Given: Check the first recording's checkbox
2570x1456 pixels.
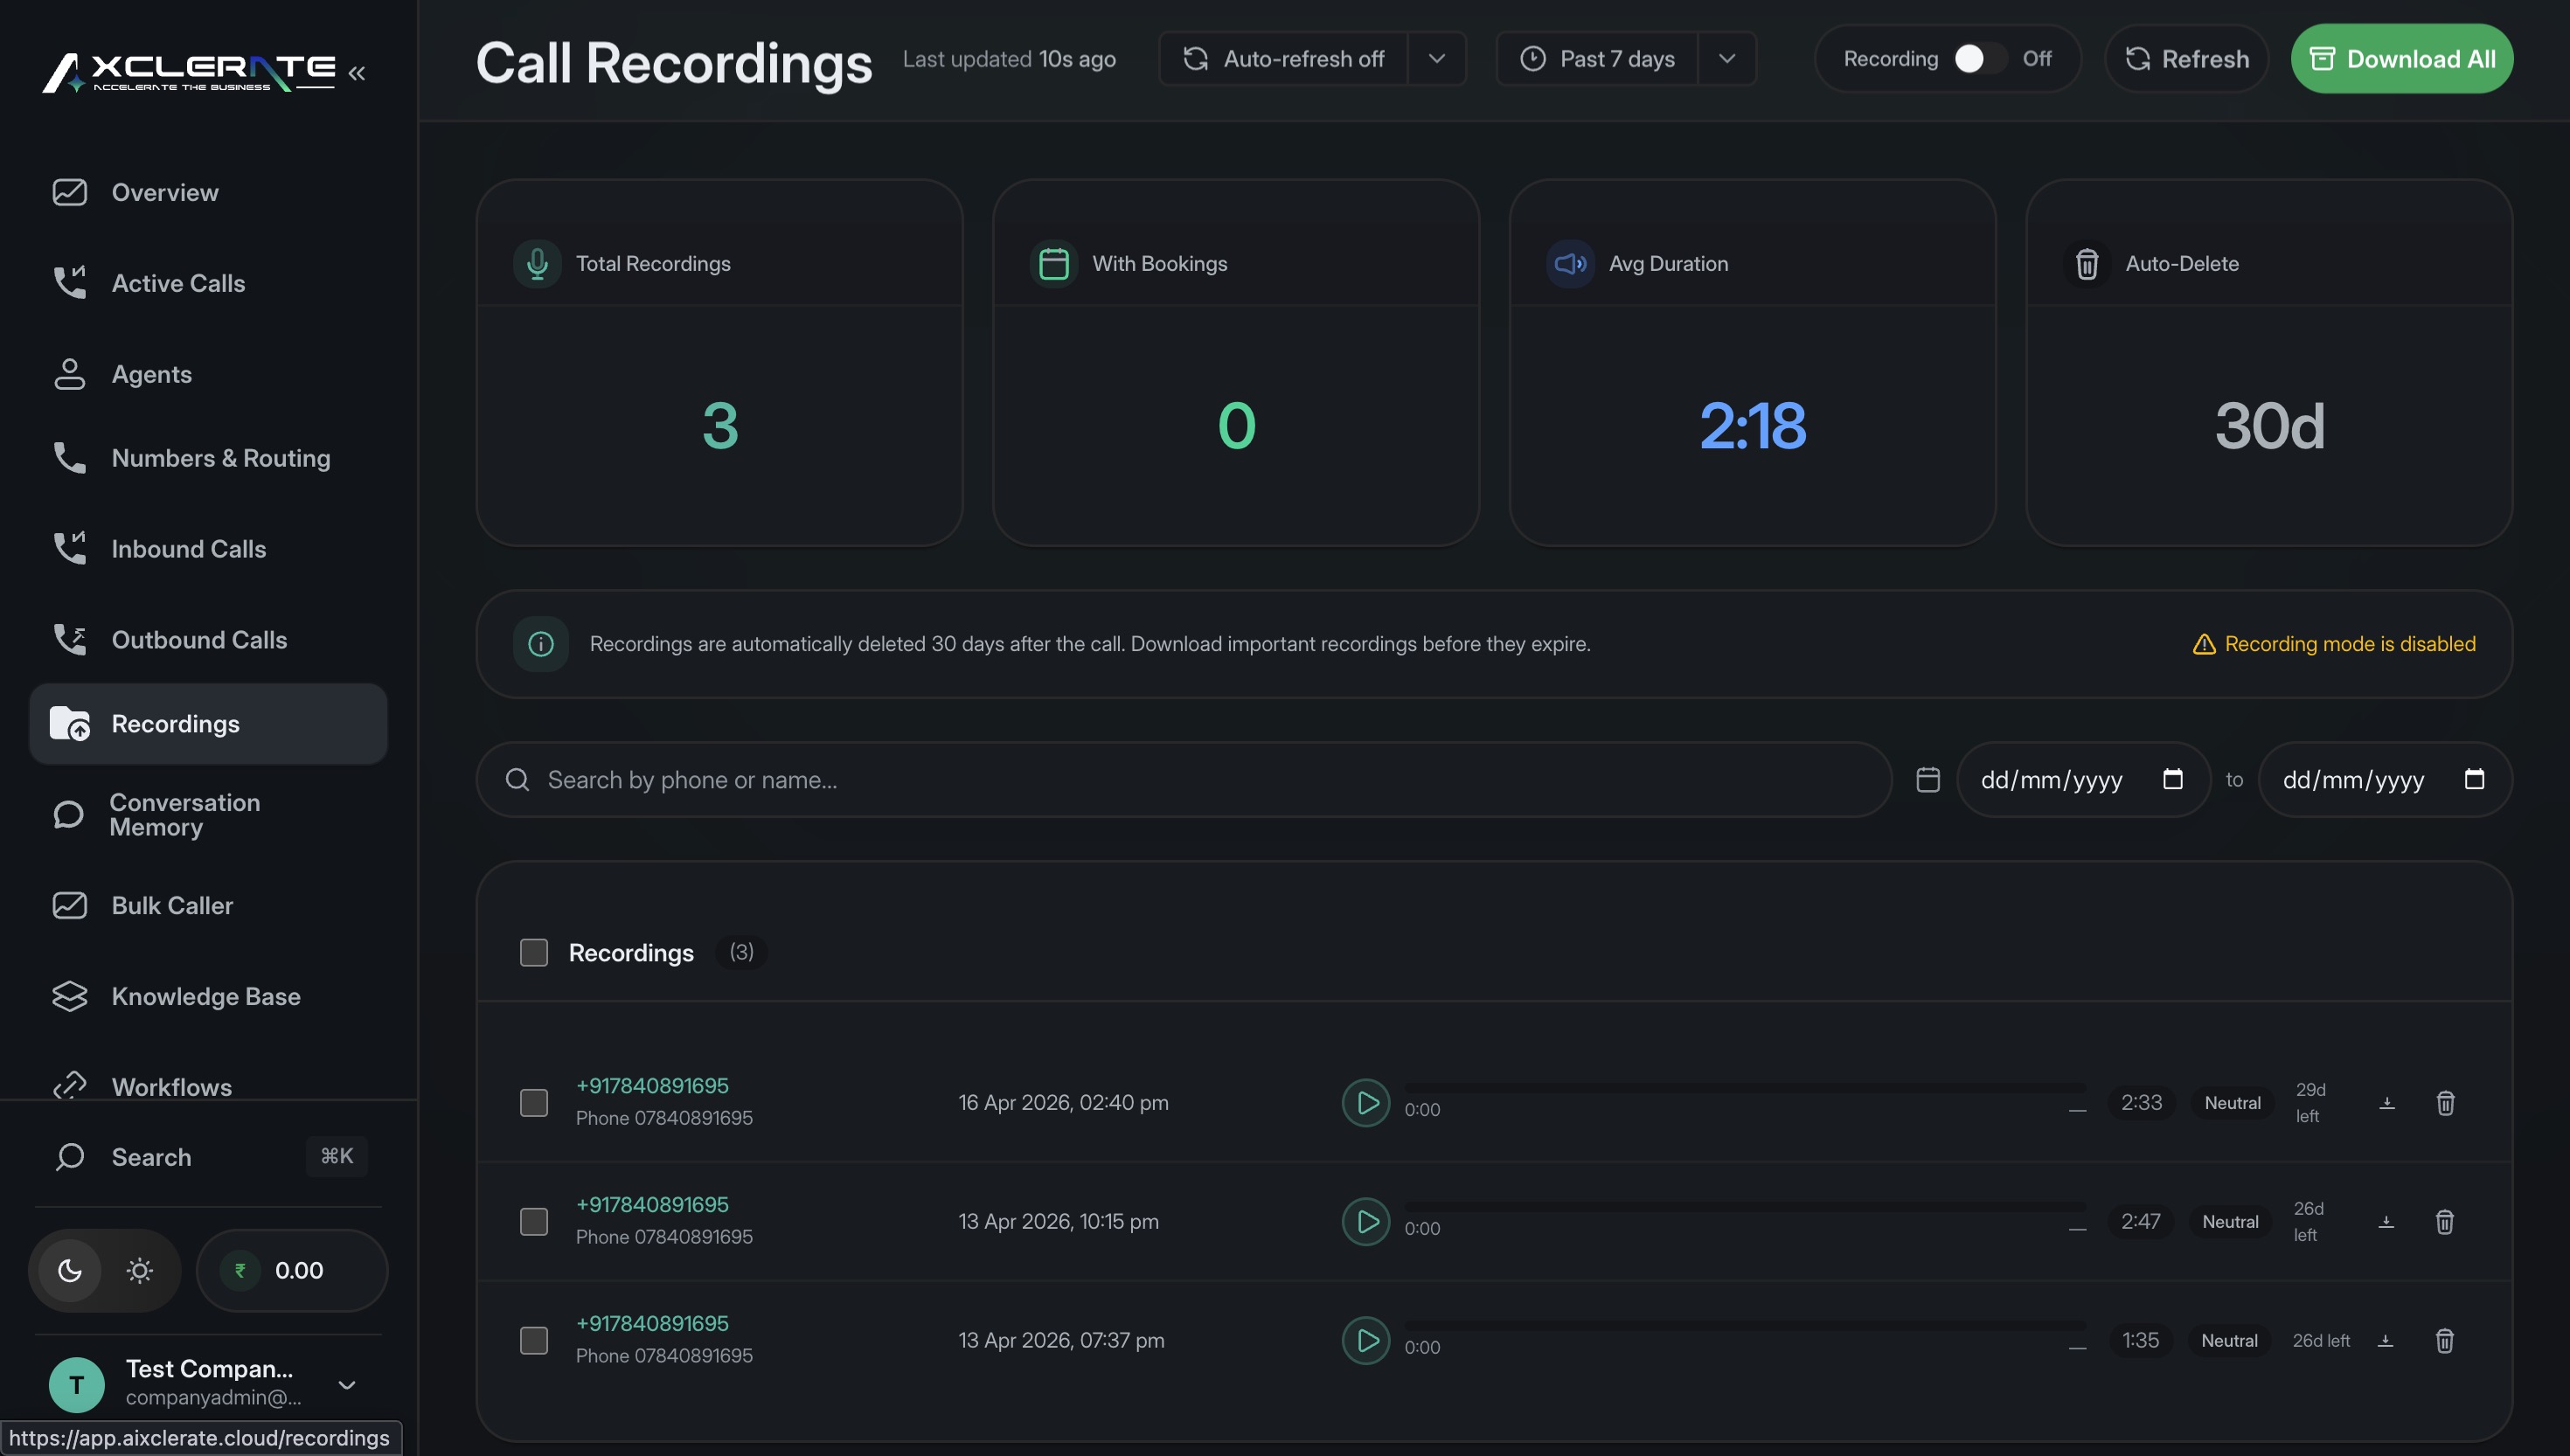Looking at the screenshot, I should click(534, 1102).
